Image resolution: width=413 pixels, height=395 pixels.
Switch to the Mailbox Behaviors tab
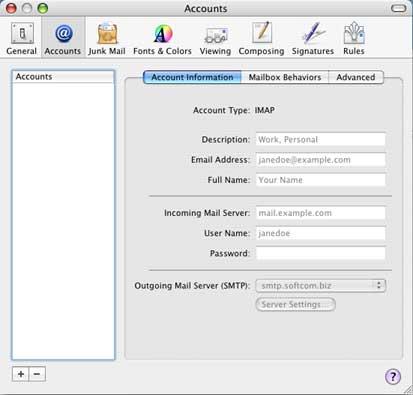tap(285, 77)
